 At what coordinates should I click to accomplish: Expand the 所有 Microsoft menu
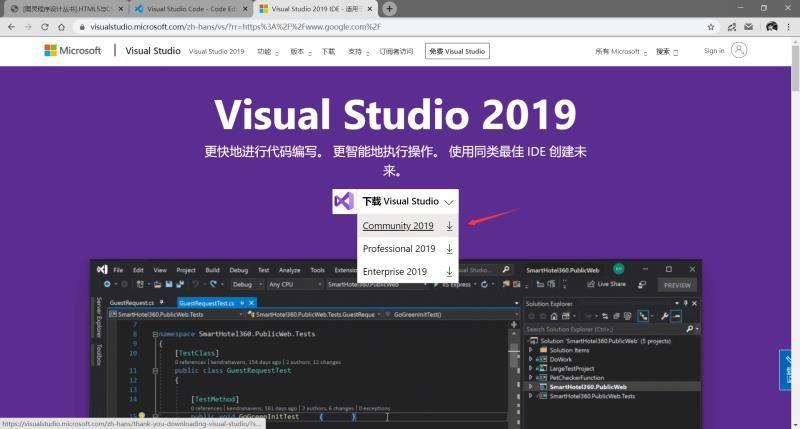(620, 52)
